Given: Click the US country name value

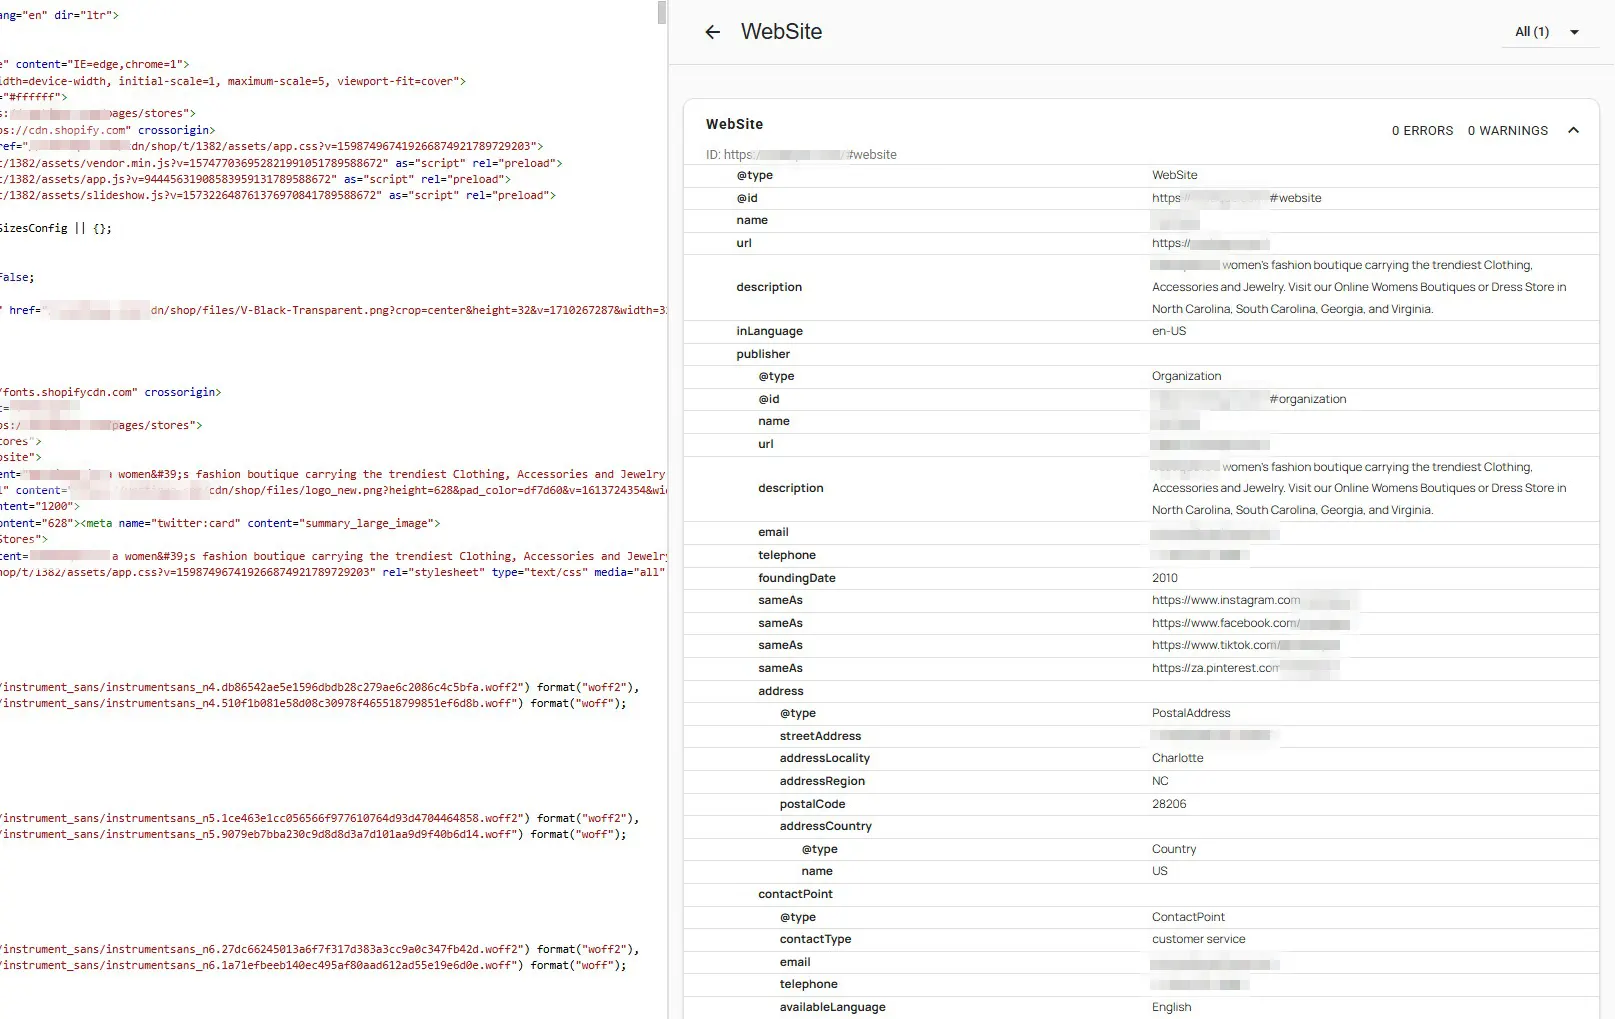Looking at the screenshot, I should (1159, 871).
